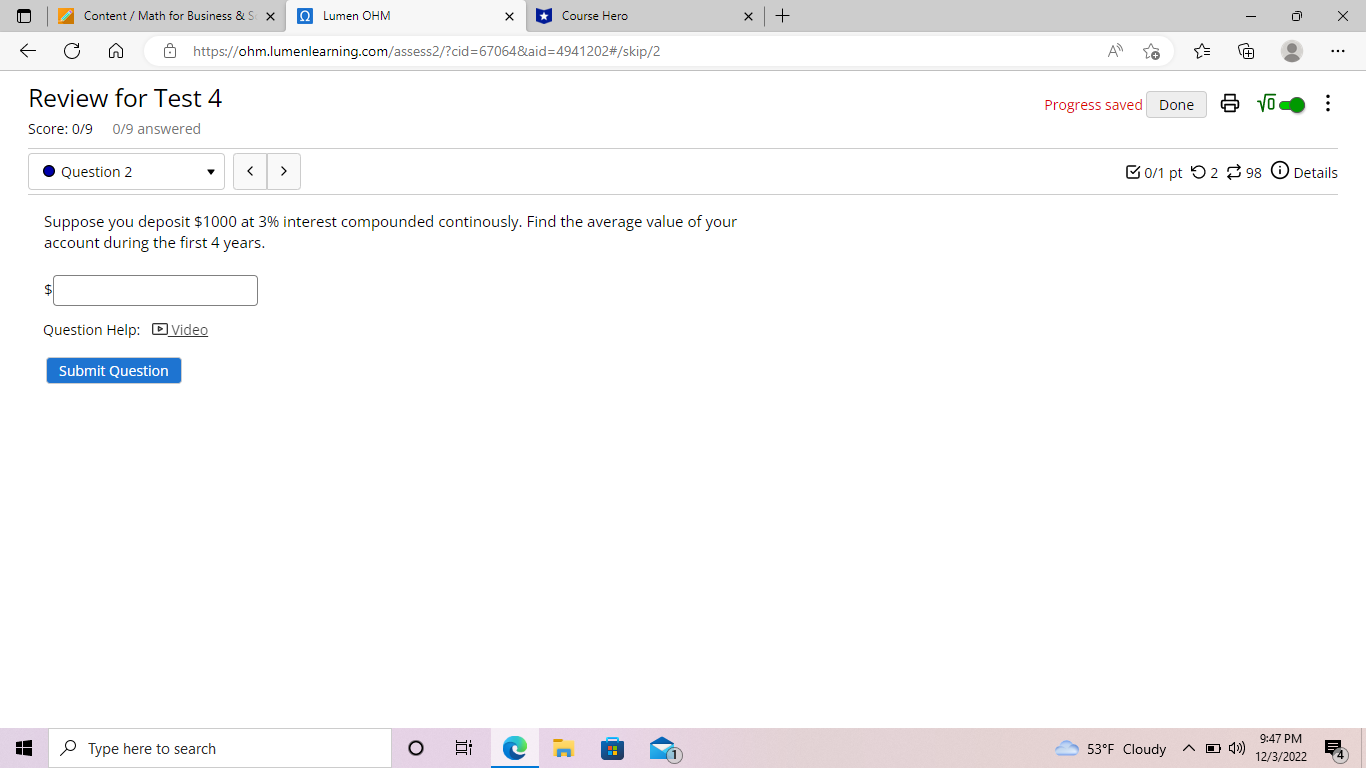Open the weather widget showing 53°F Cloudy
This screenshot has height=768, width=1366.
click(x=1110, y=748)
